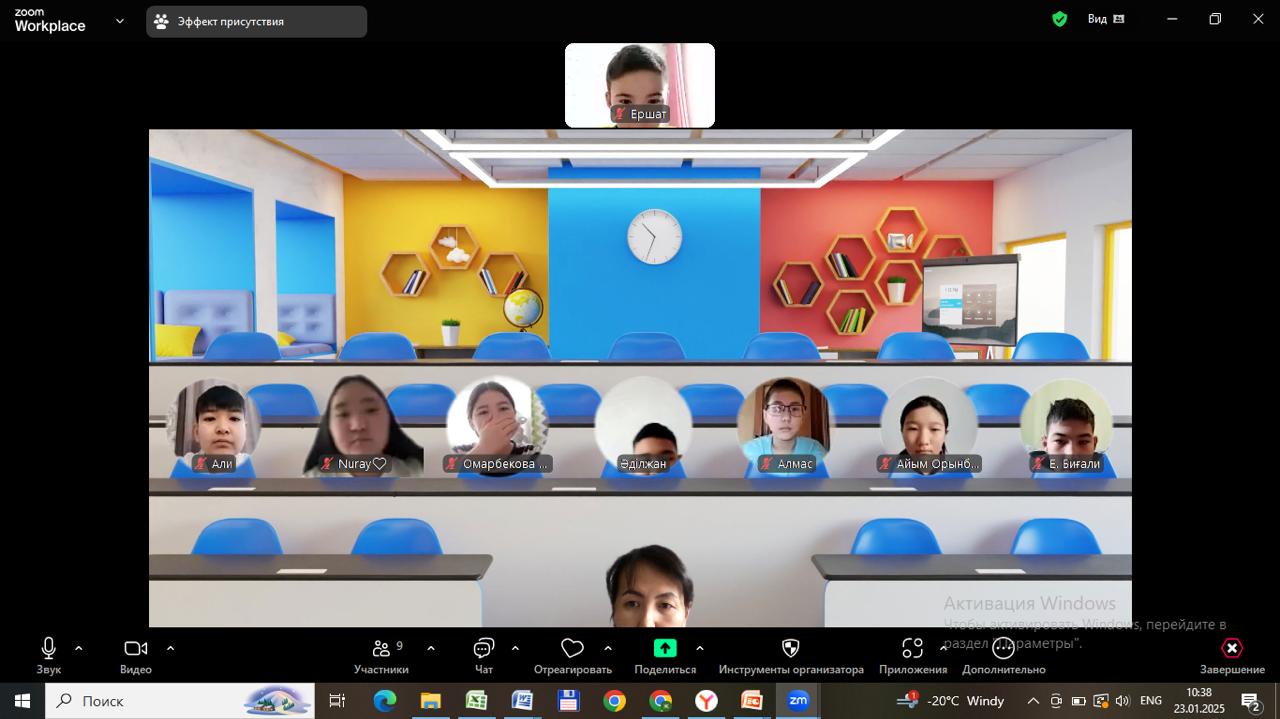This screenshot has width=1280, height=719.
Task: Click the Windows taskbar Поиск search box
Action: (x=180, y=701)
